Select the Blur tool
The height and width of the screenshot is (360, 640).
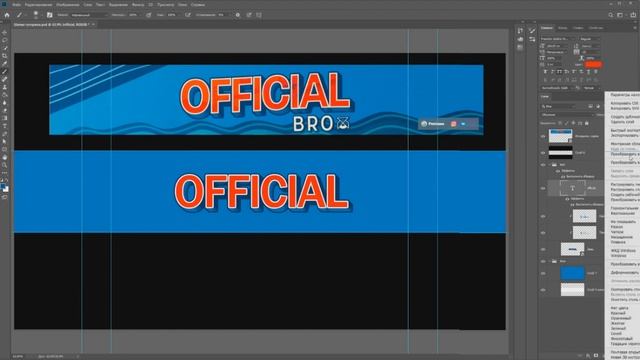pos(4,102)
